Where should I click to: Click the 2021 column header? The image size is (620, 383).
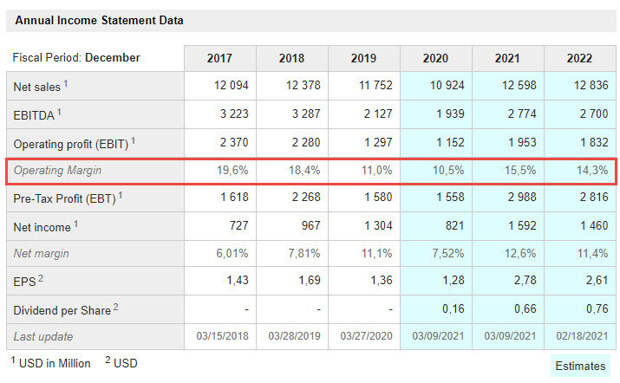point(508,58)
